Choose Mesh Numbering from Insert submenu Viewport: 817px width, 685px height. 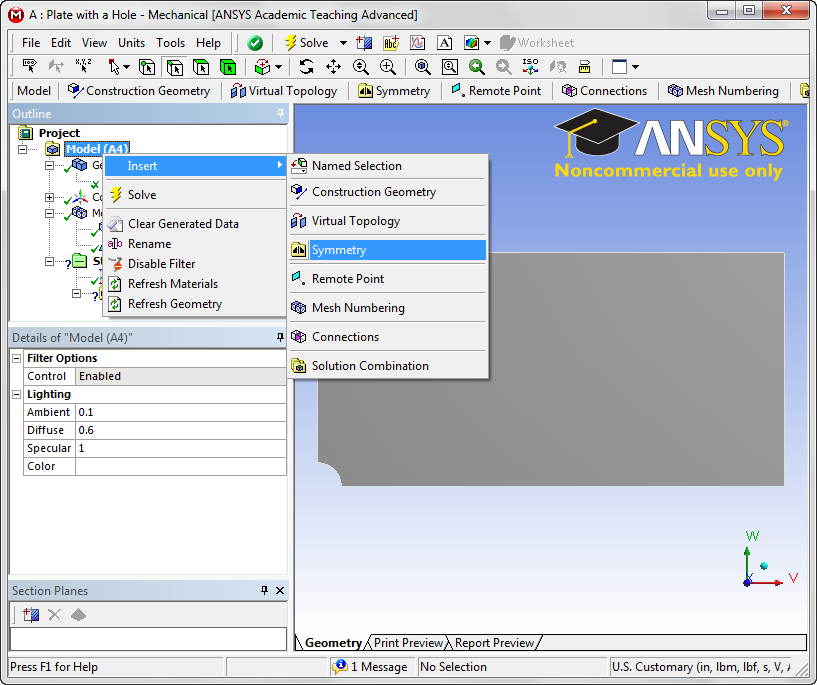point(388,308)
